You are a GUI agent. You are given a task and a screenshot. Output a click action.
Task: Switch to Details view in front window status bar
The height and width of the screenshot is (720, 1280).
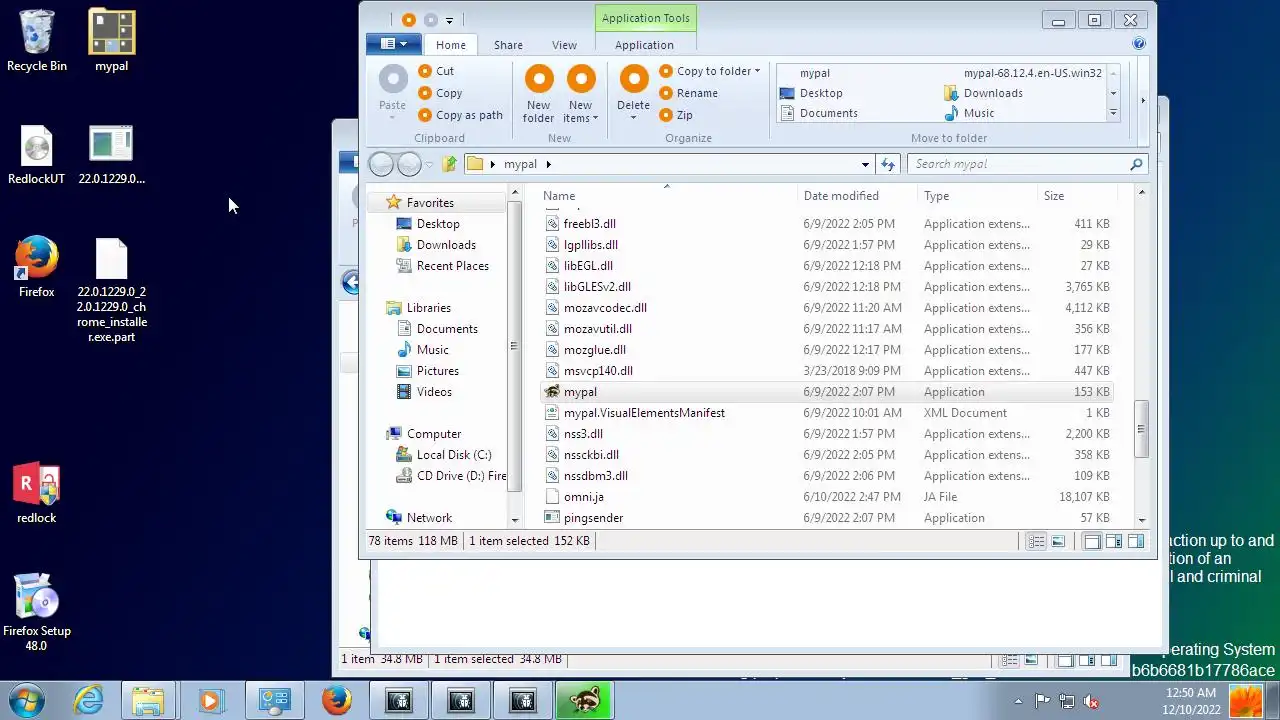(1036, 541)
